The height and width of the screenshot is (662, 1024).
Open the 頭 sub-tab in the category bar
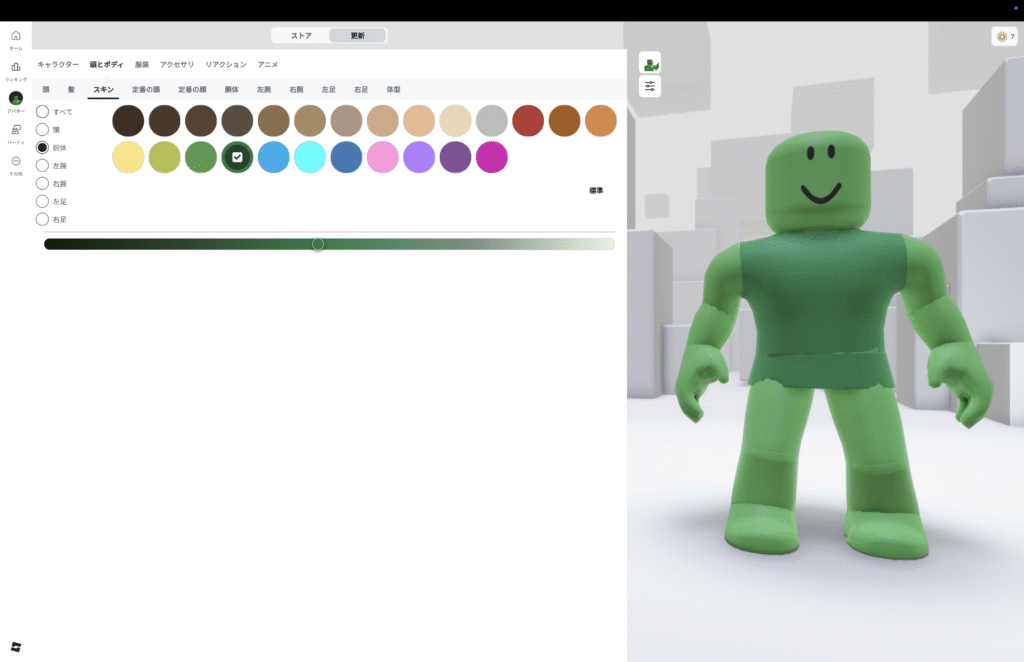click(x=46, y=89)
